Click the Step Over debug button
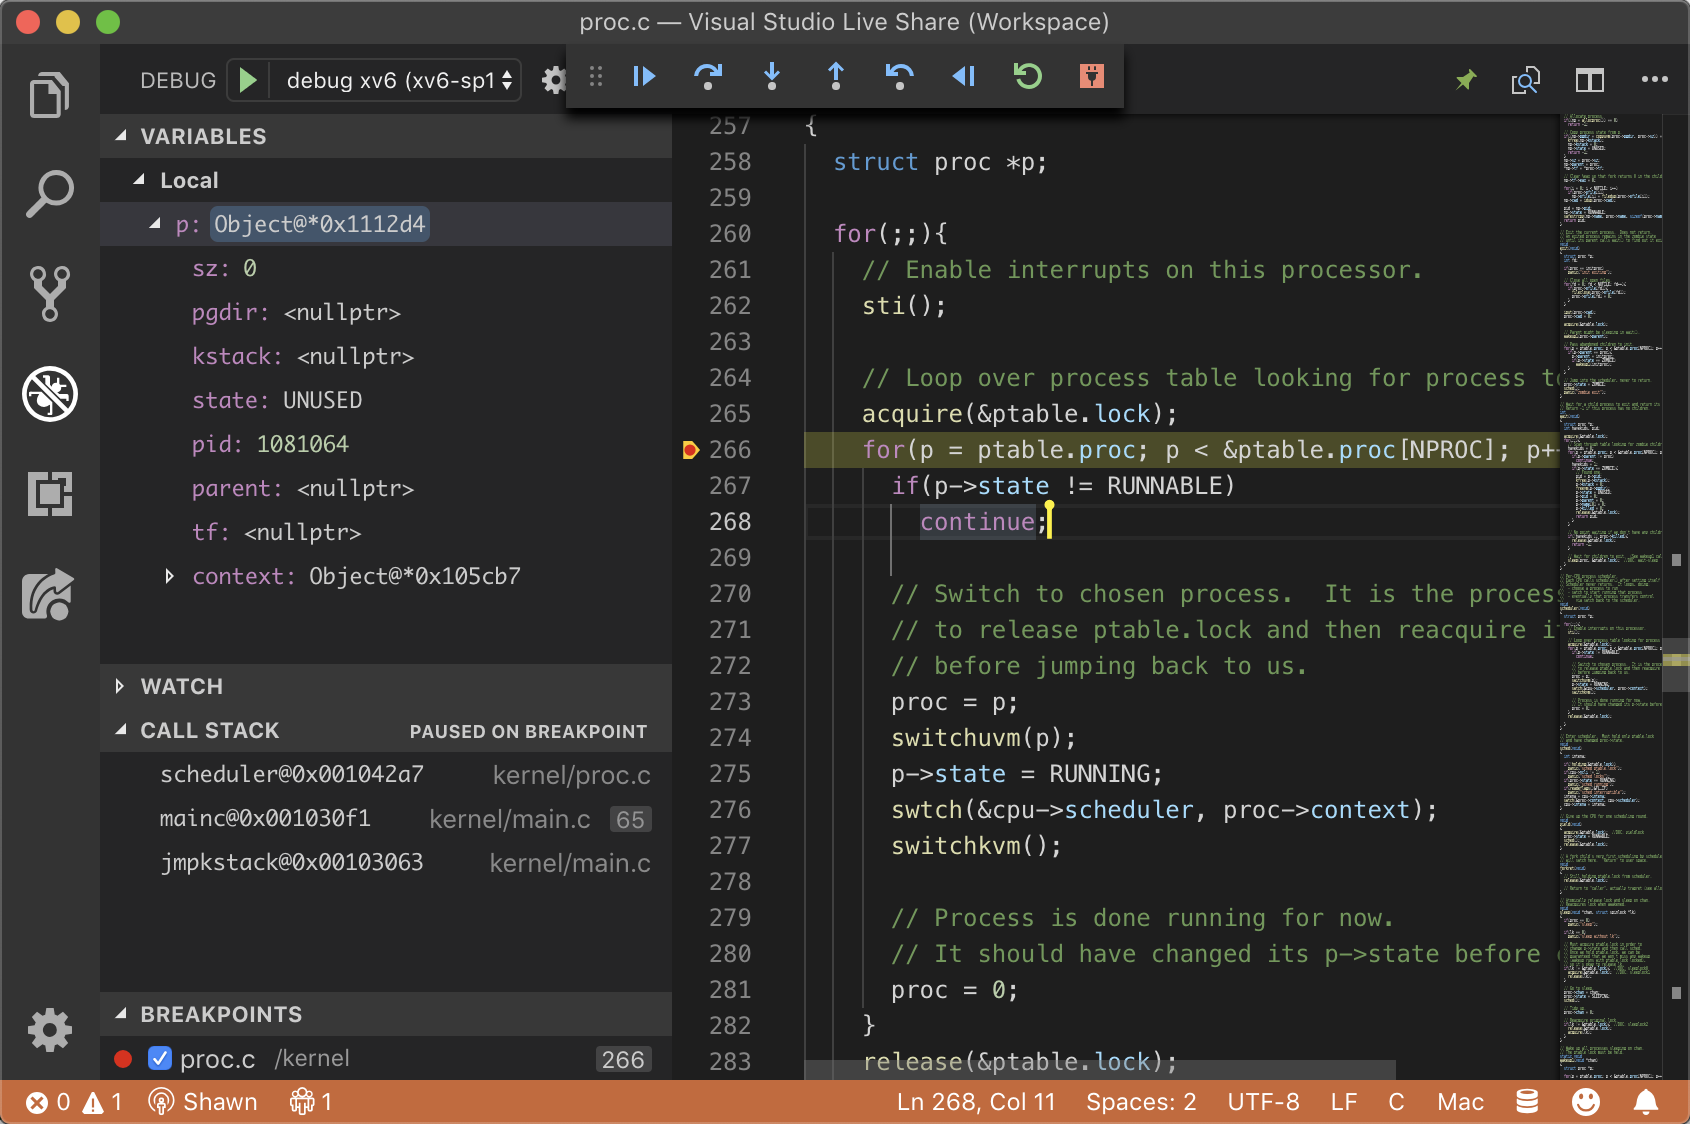Viewport: 1690px width, 1124px height. point(708,76)
